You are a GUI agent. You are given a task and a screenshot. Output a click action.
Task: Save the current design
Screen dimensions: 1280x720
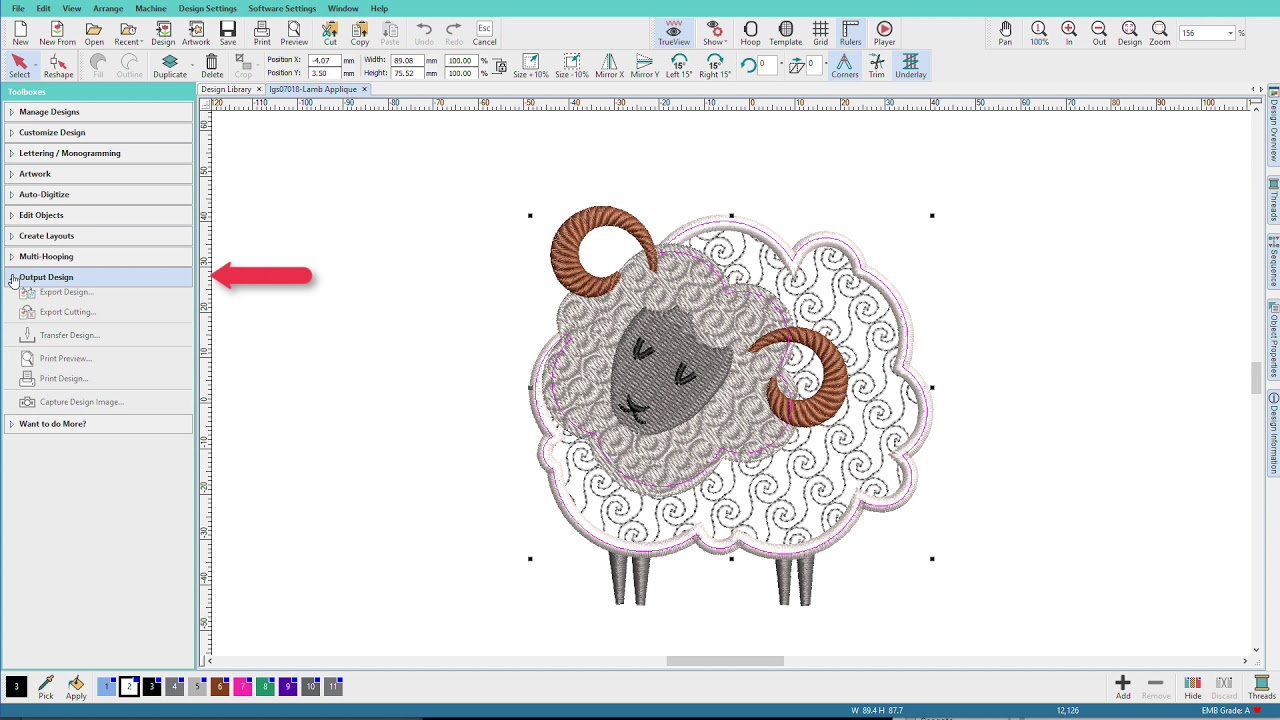[x=228, y=33]
